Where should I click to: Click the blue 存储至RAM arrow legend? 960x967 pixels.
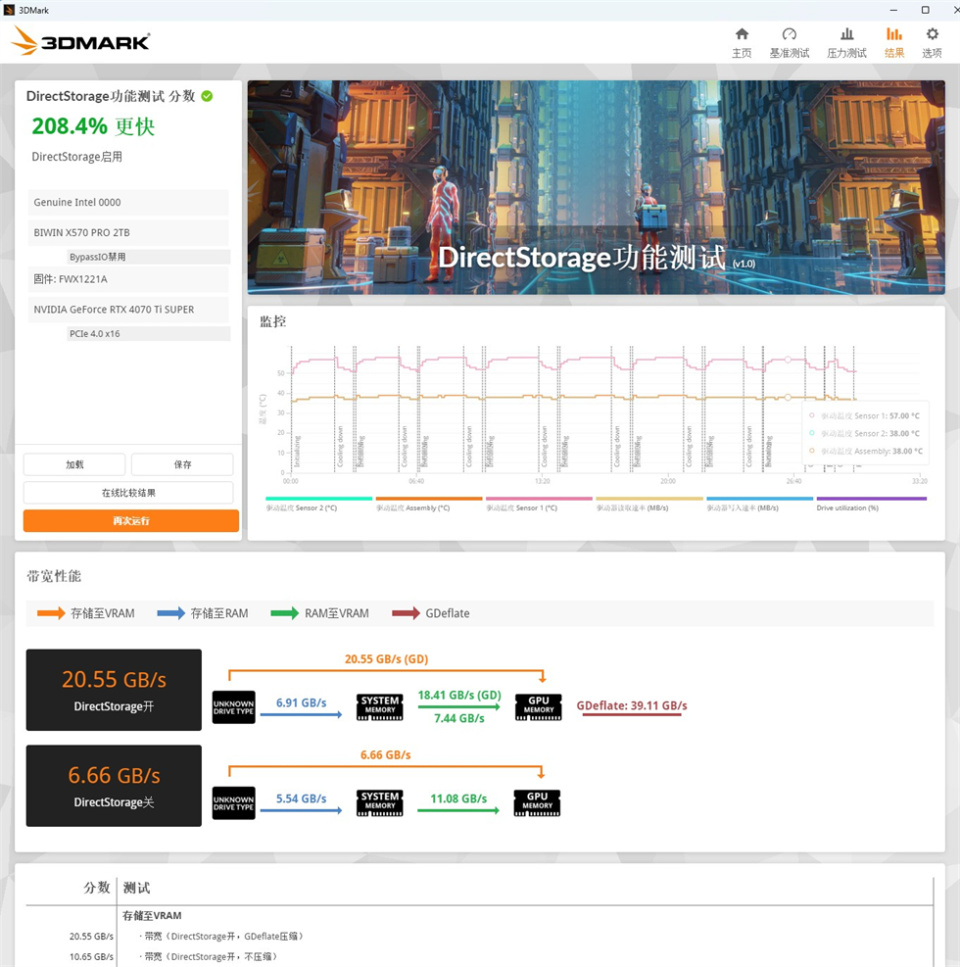point(203,613)
